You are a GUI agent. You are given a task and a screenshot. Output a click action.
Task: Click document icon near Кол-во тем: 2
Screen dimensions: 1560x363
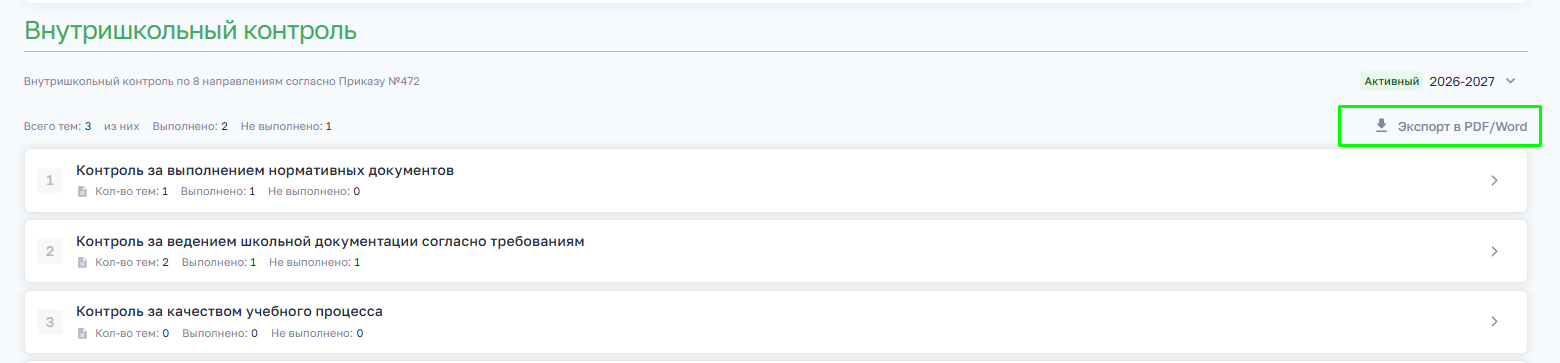83,262
